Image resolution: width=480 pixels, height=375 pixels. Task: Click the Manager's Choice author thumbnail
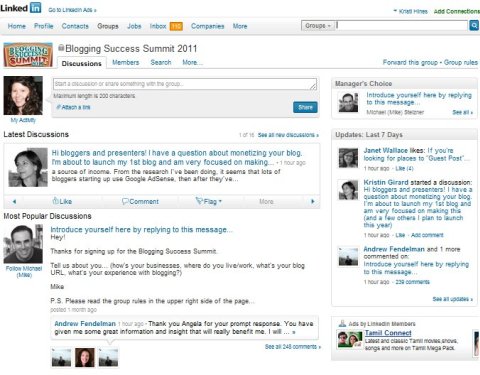point(348,102)
